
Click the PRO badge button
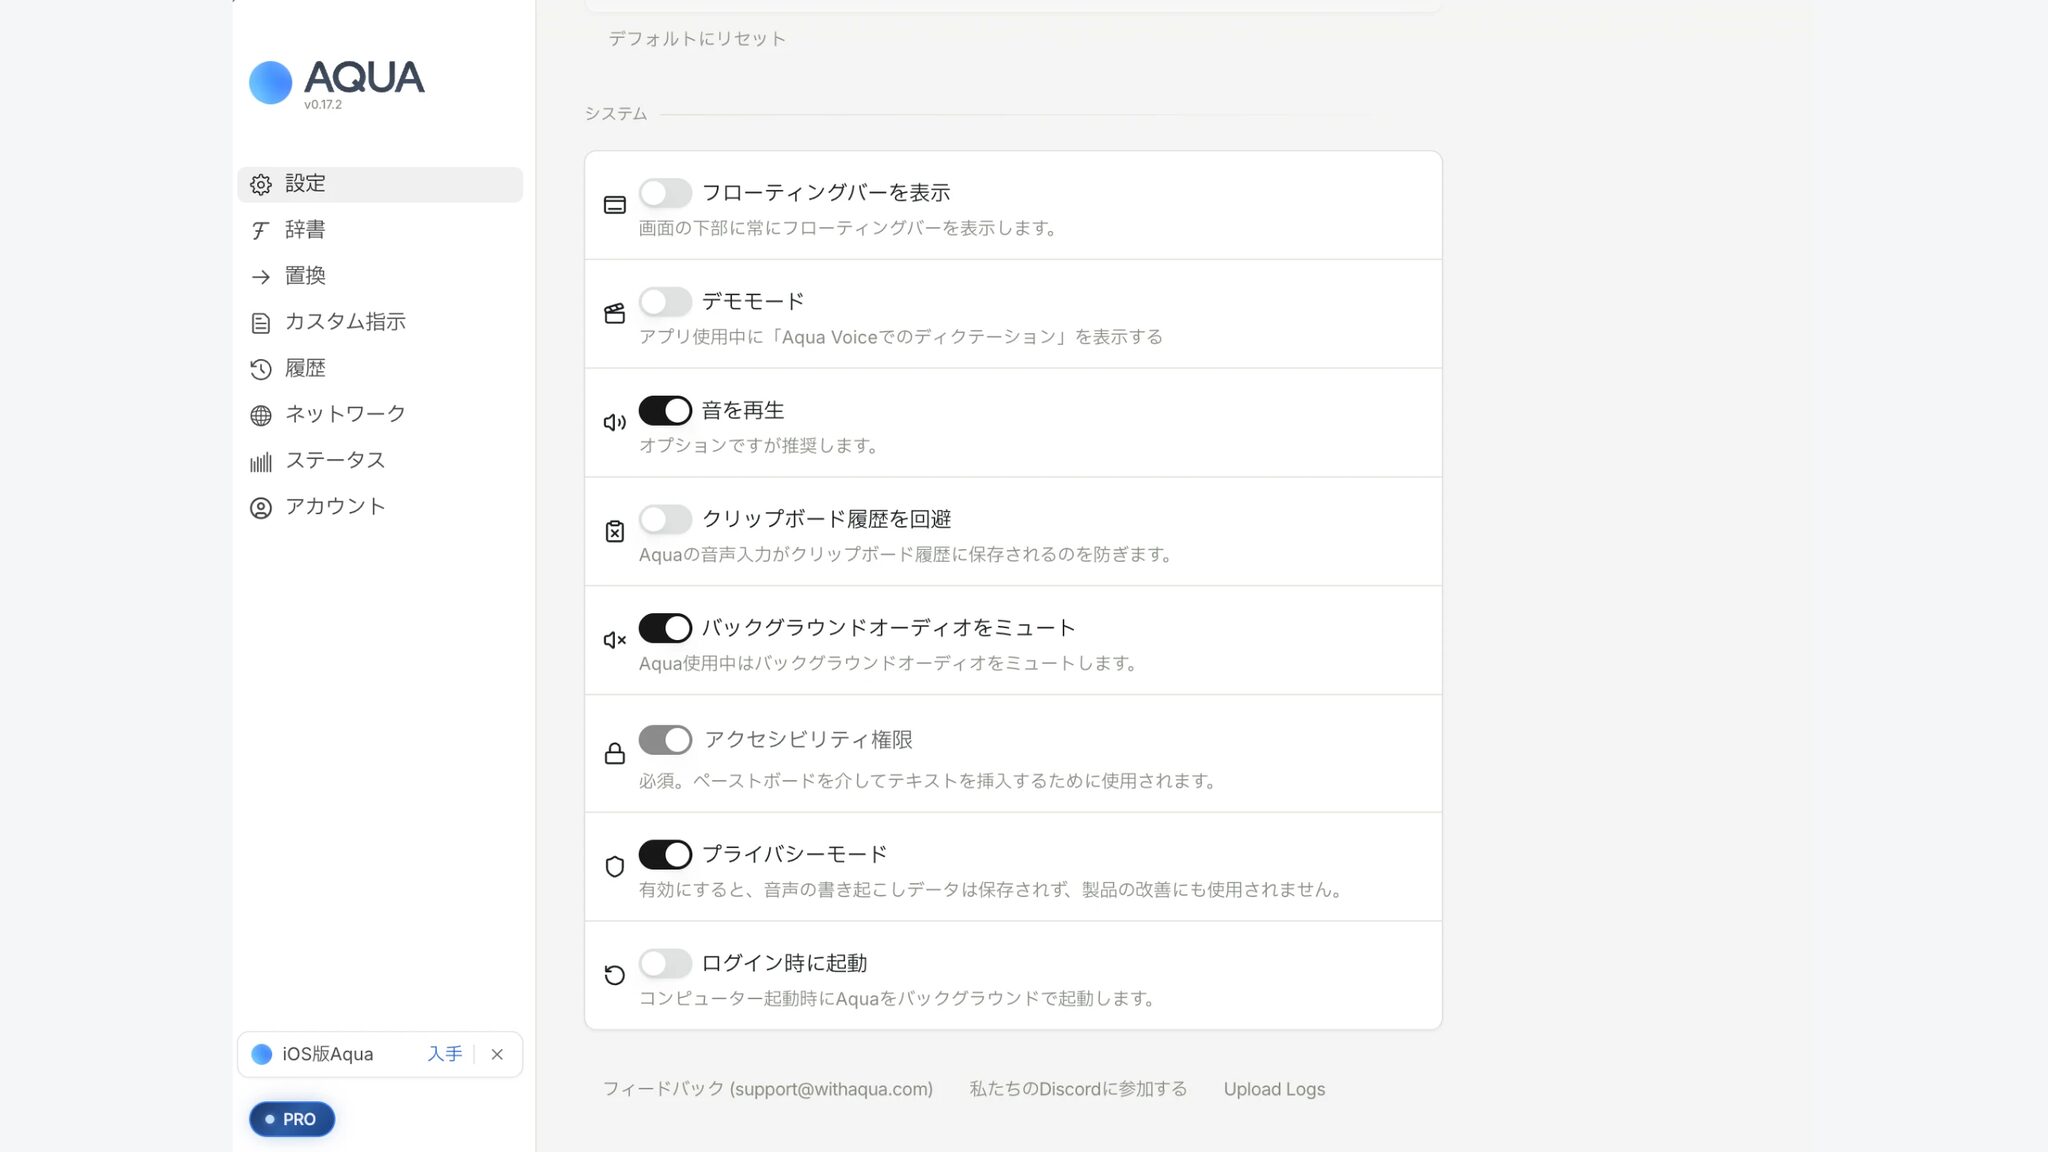click(x=292, y=1119)
